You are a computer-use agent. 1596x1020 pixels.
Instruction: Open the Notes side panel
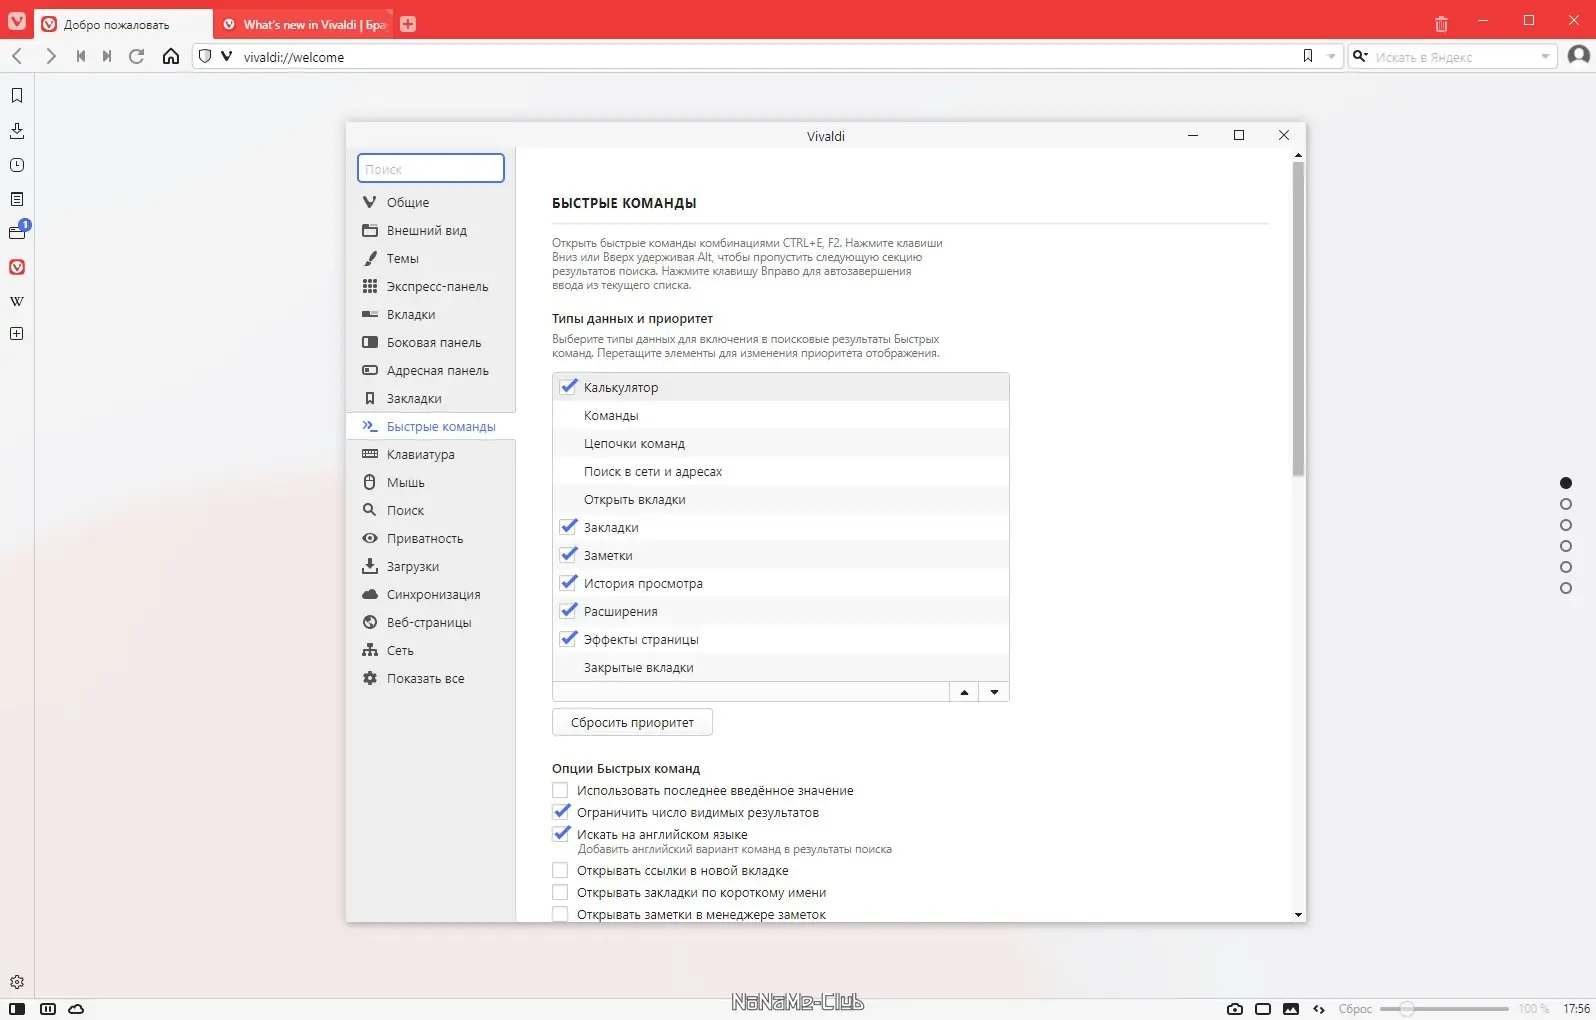coord(17,199)
